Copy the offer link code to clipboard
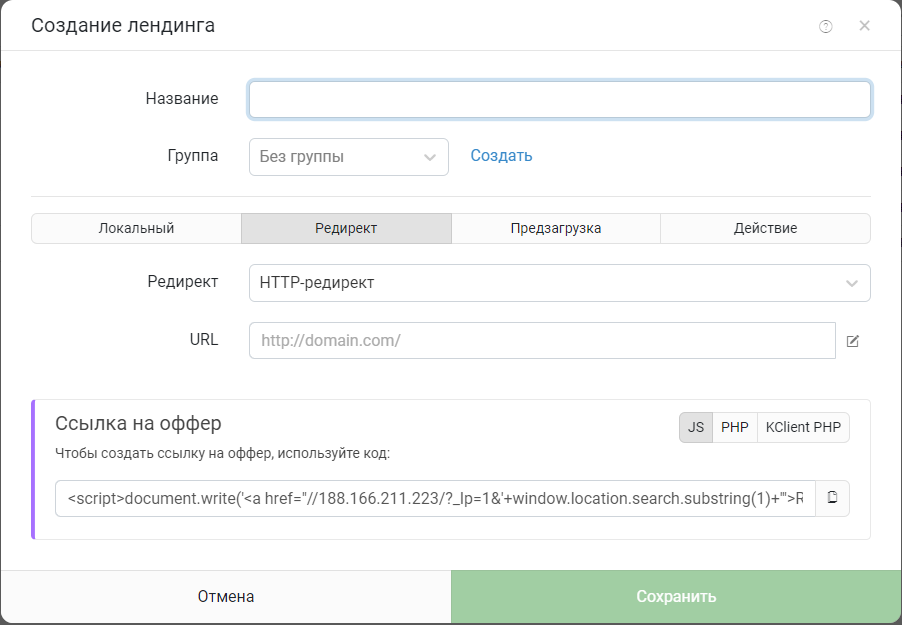The image size is (902, 625). coord(832,498)
